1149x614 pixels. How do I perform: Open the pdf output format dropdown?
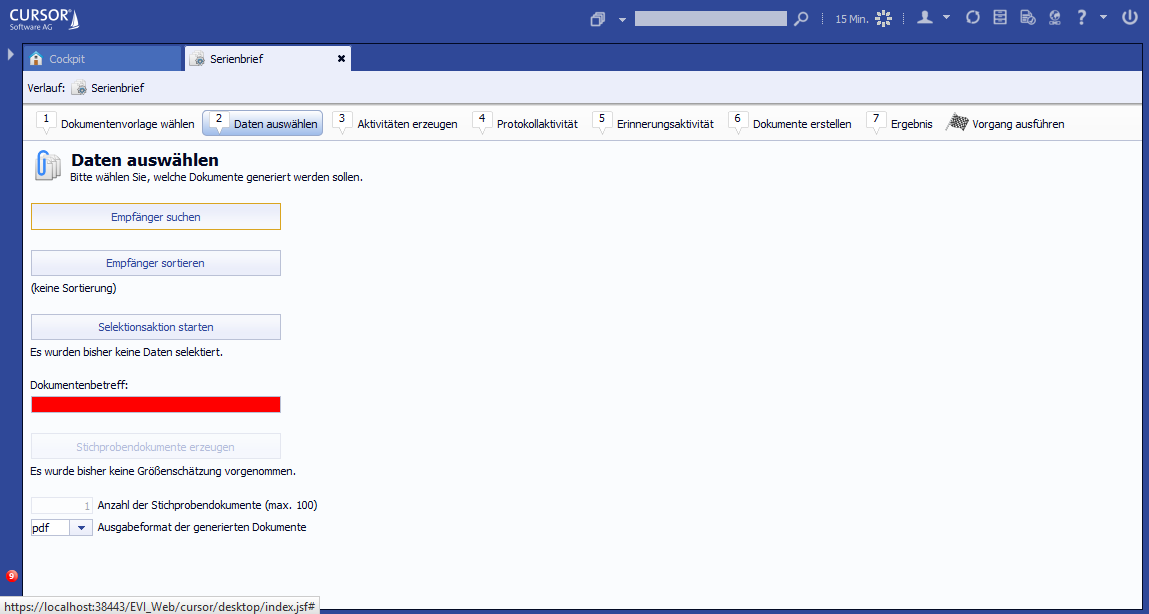click(81, 528)
